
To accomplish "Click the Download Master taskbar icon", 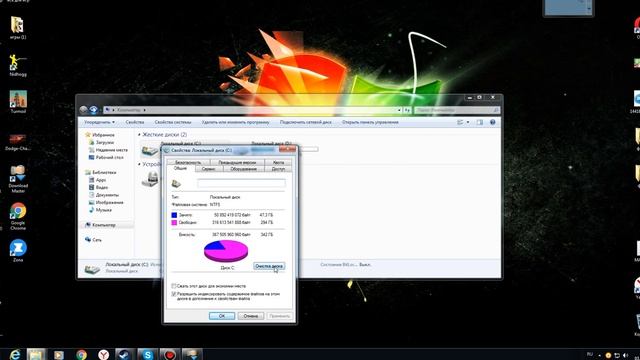I will (x=192, y=354).
